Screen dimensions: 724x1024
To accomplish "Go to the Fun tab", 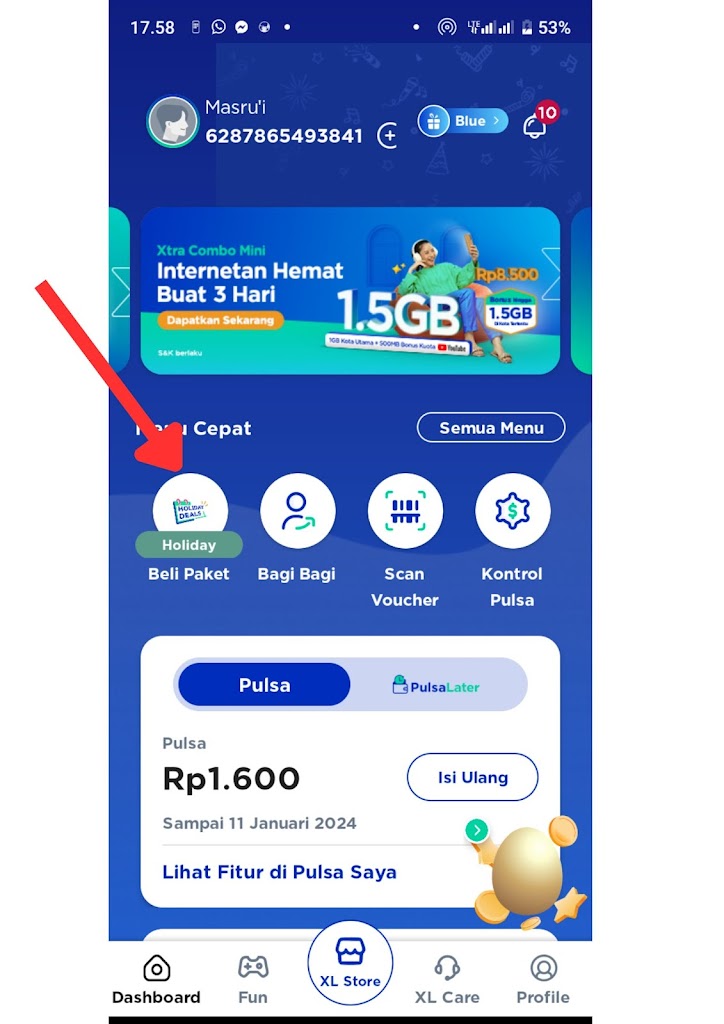I will pyautogui.click(x=253, y=980).
